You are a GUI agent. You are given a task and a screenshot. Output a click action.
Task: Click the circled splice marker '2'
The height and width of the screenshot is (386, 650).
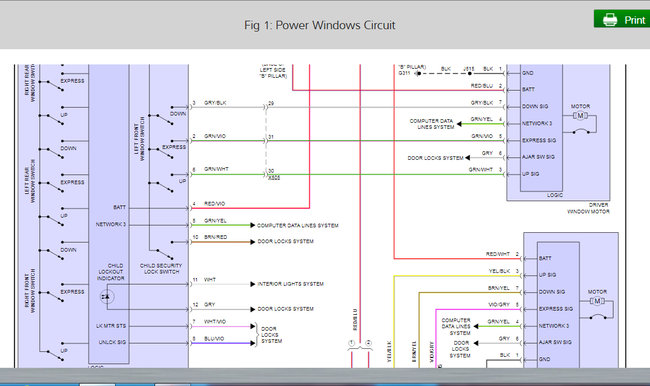point(368,343)
